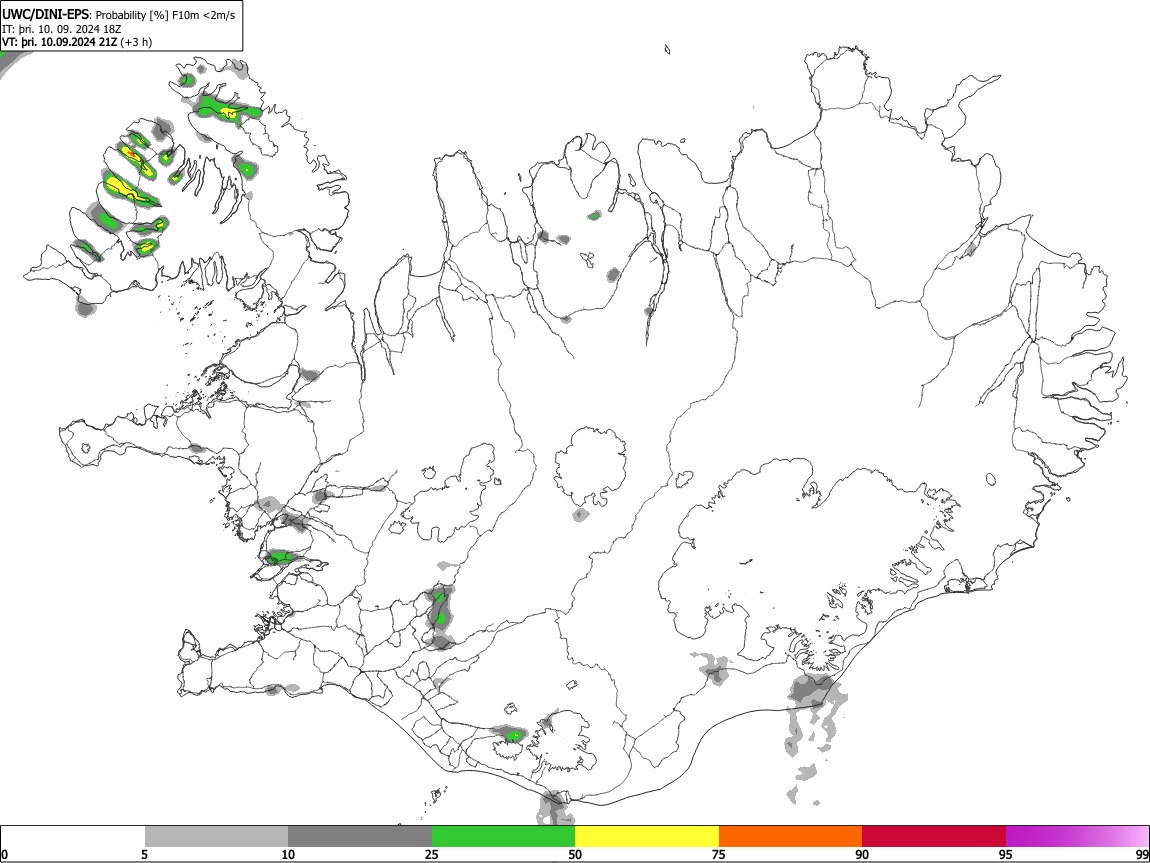Click the magenta 95–99% legend swatch
Screen dimensions: 1150x863
[1077, 837]
